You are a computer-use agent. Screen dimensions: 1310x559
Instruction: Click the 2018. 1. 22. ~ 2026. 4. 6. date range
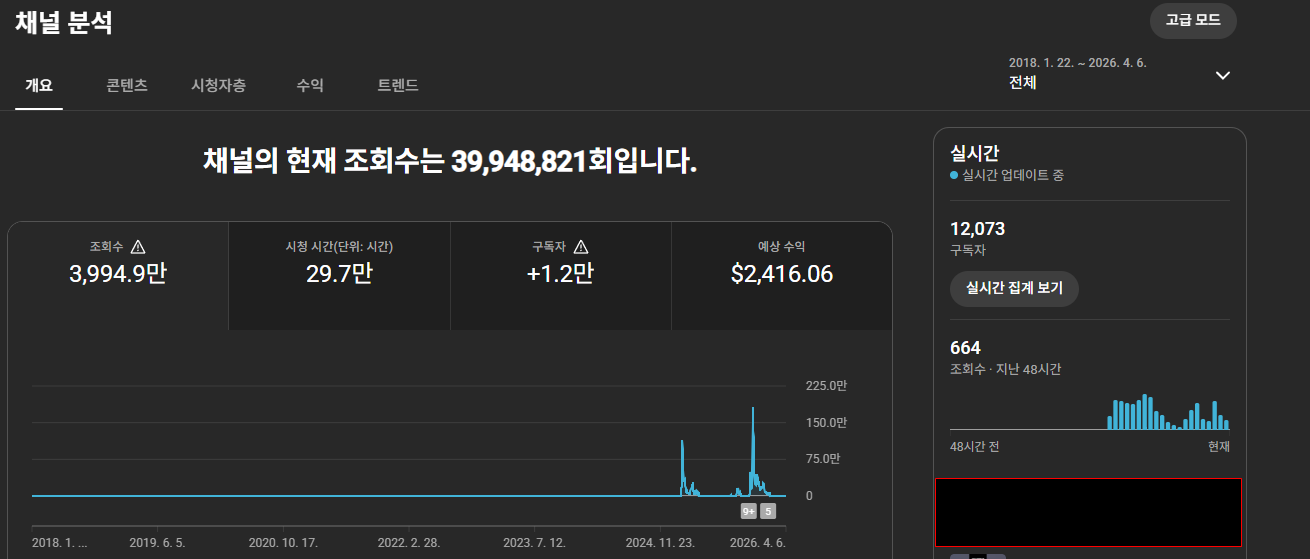(x=1077, y=63)
